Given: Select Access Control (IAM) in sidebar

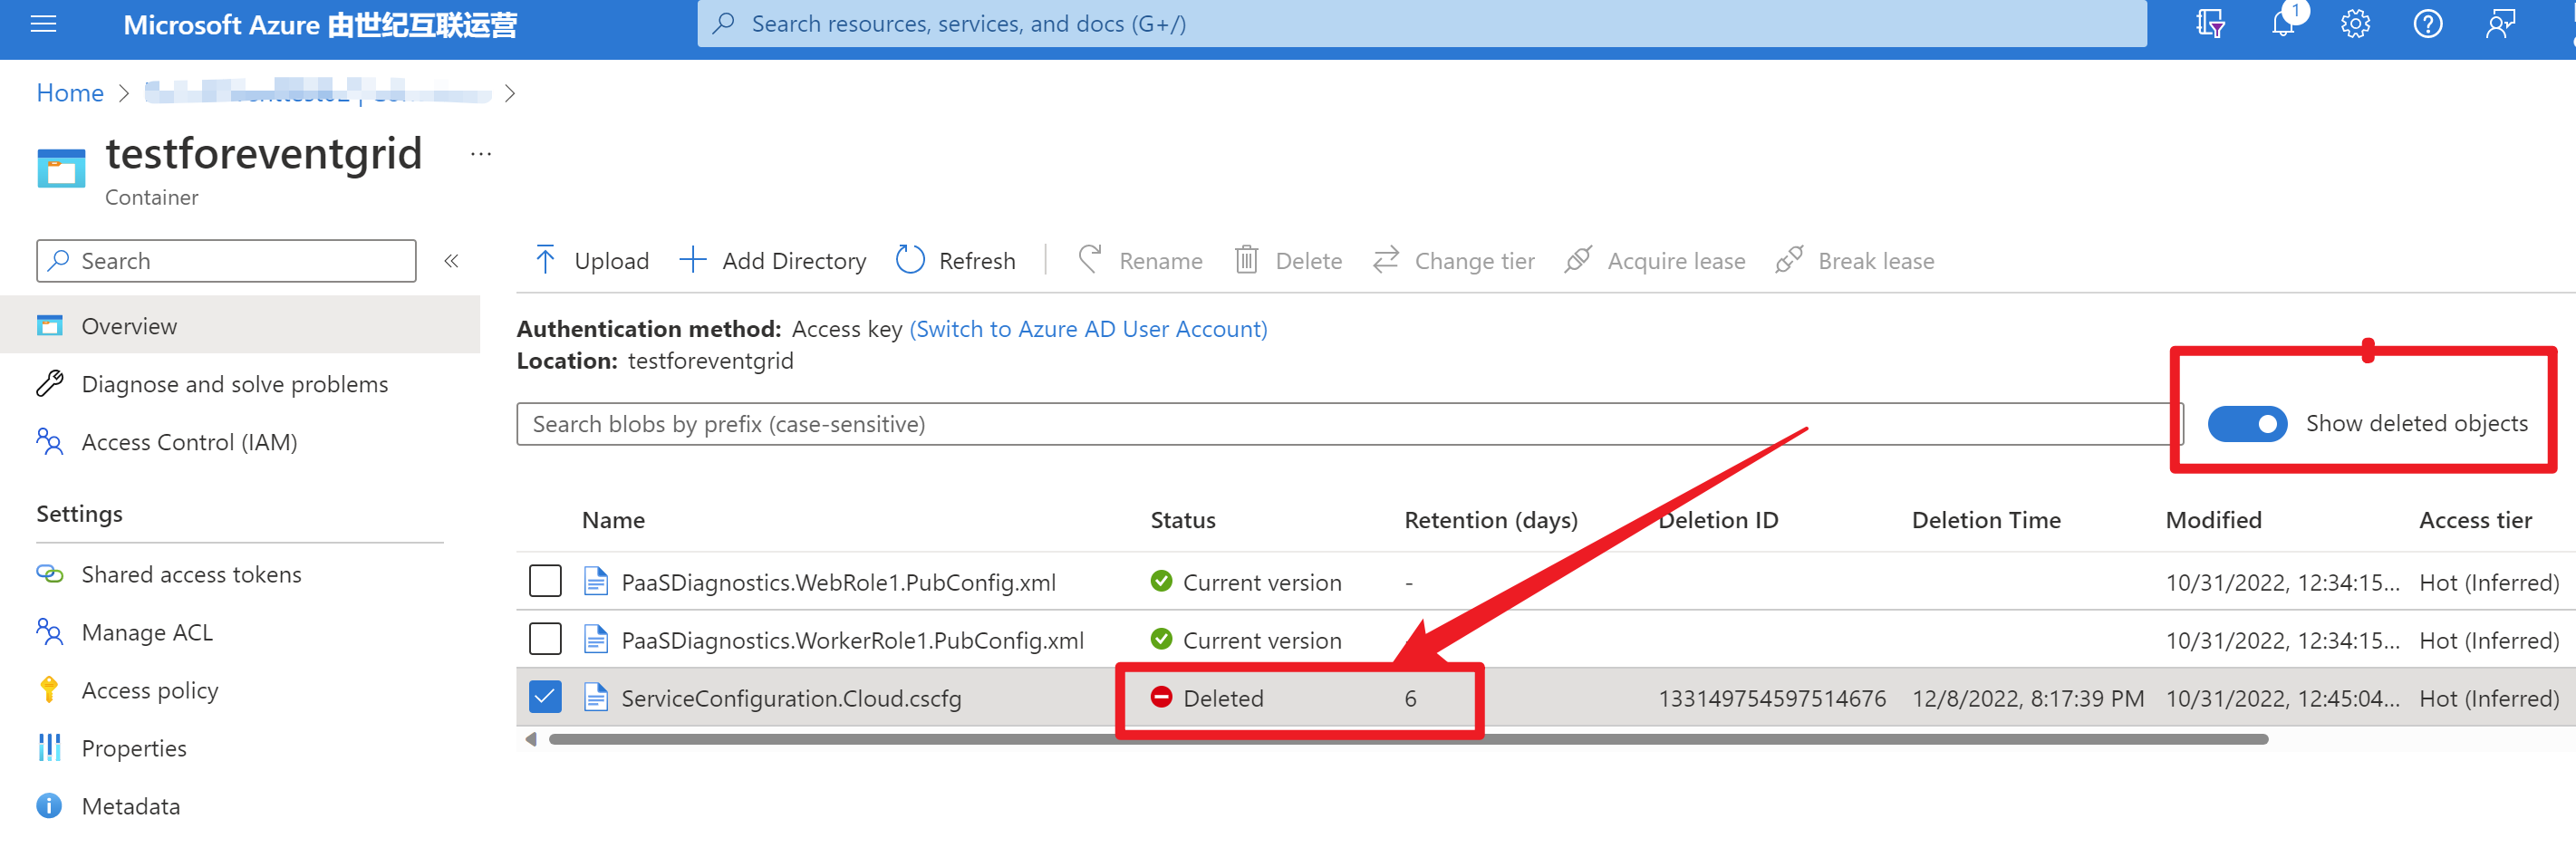Looking at the screenshot, I should pos(189,442).
